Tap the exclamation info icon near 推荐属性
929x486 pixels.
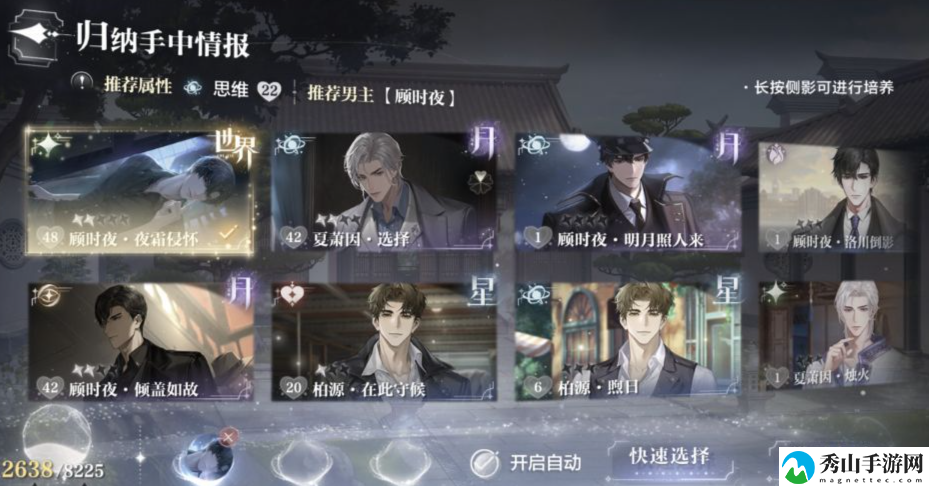[82, 82]
